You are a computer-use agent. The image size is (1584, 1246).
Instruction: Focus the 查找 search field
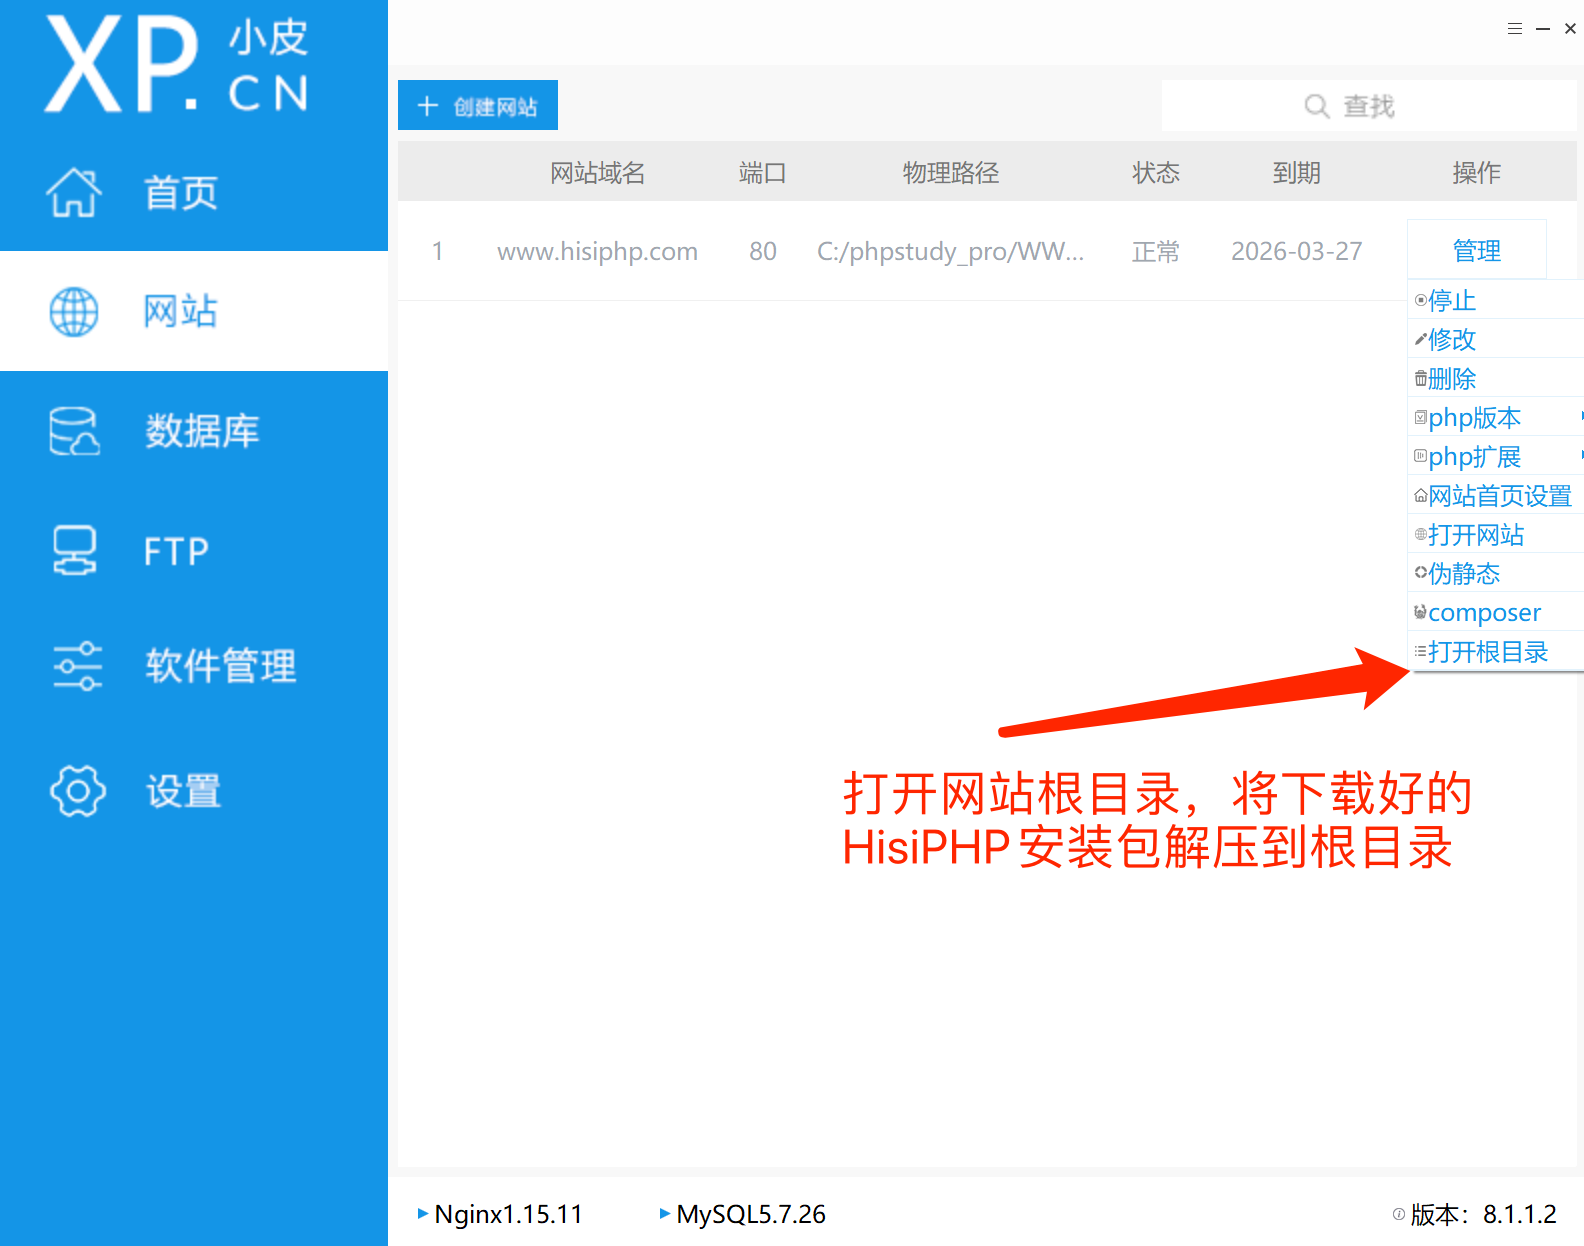pyautogui.click(x=1369, y=106)
